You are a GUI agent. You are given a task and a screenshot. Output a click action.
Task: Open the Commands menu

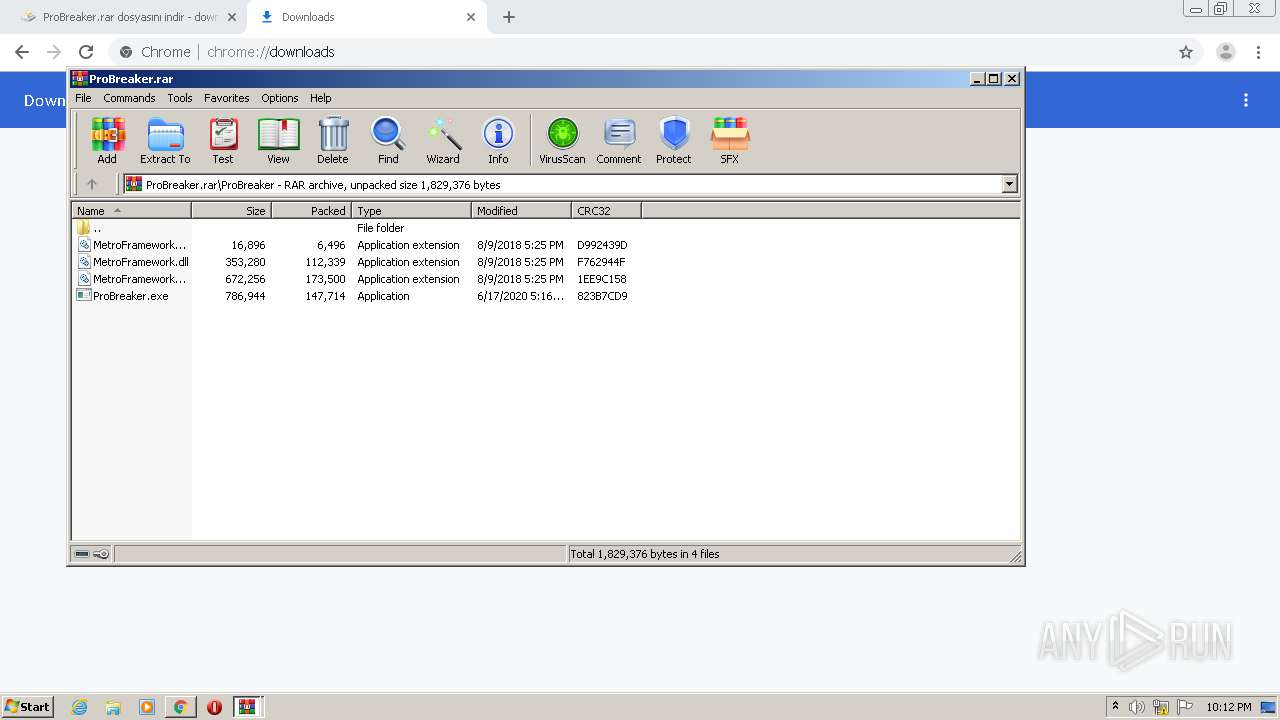click(x=129, y=98)
